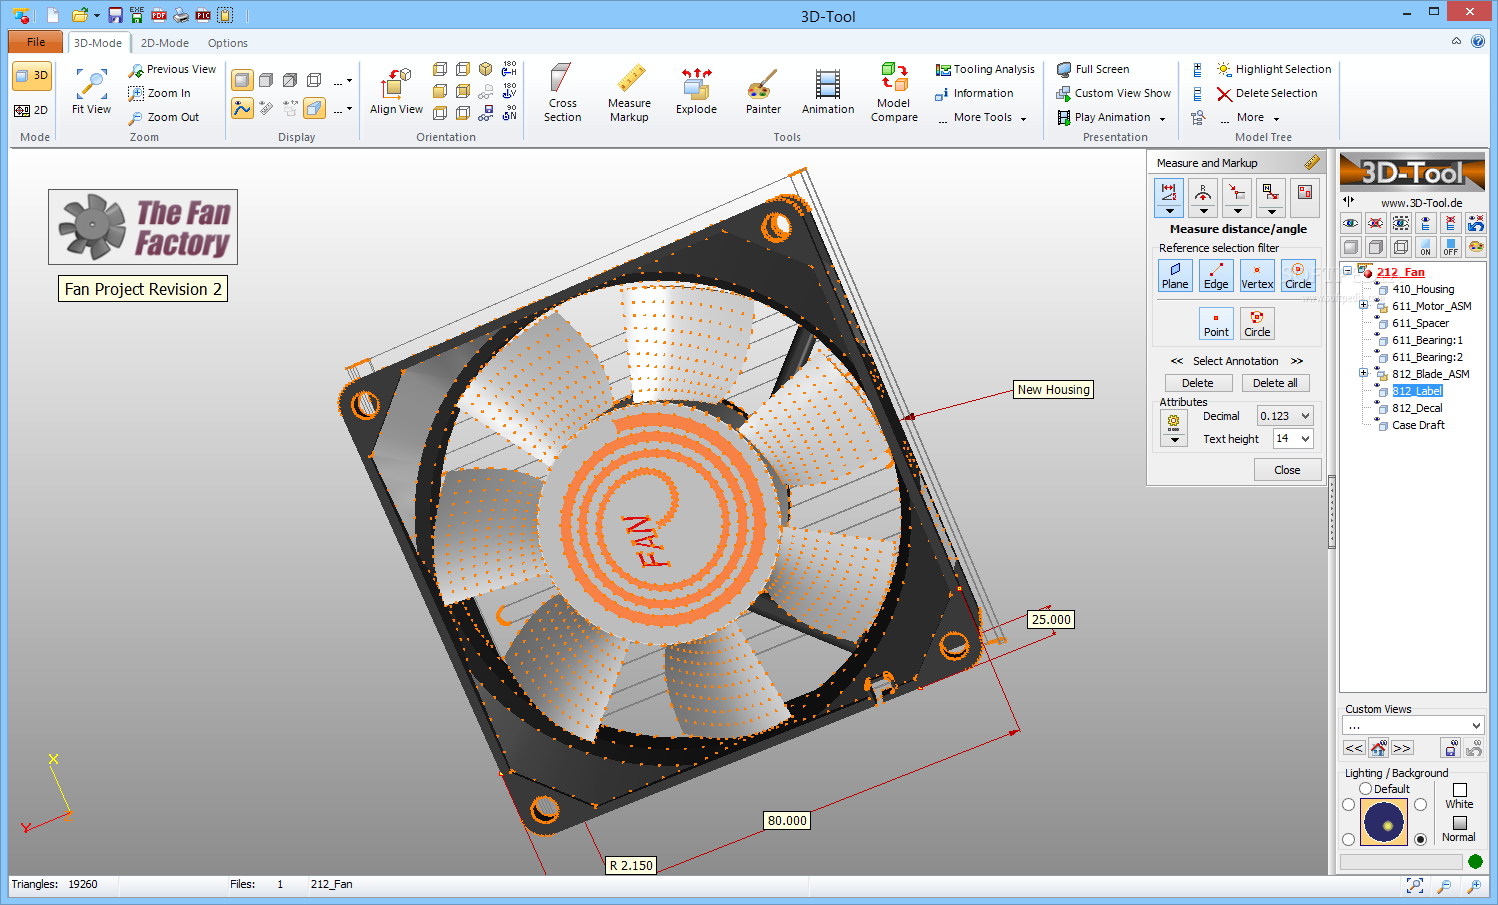The width and height of the screenshot is (1498, 905).
Task: Open the More Tools dropdown
Action: (984, 118)
